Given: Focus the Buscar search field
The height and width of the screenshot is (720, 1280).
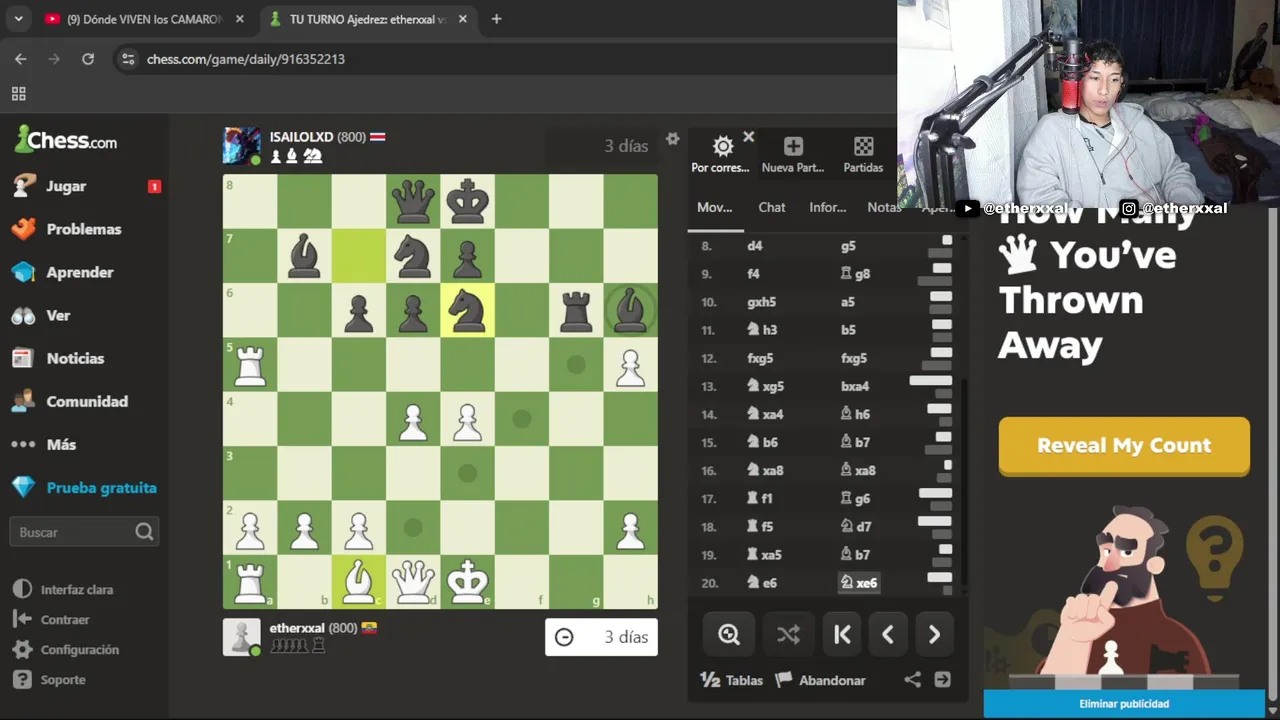Looking at the screenshot, I should coord(84,532).
